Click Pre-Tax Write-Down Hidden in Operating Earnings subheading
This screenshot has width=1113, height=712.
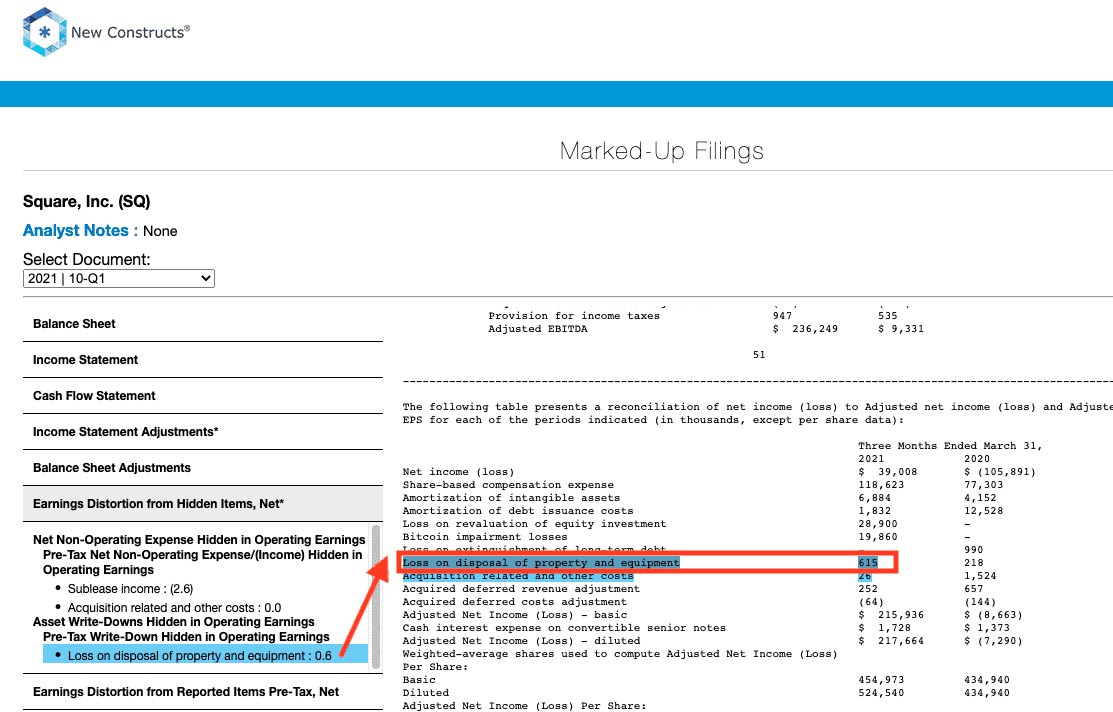tap(186, 637)
